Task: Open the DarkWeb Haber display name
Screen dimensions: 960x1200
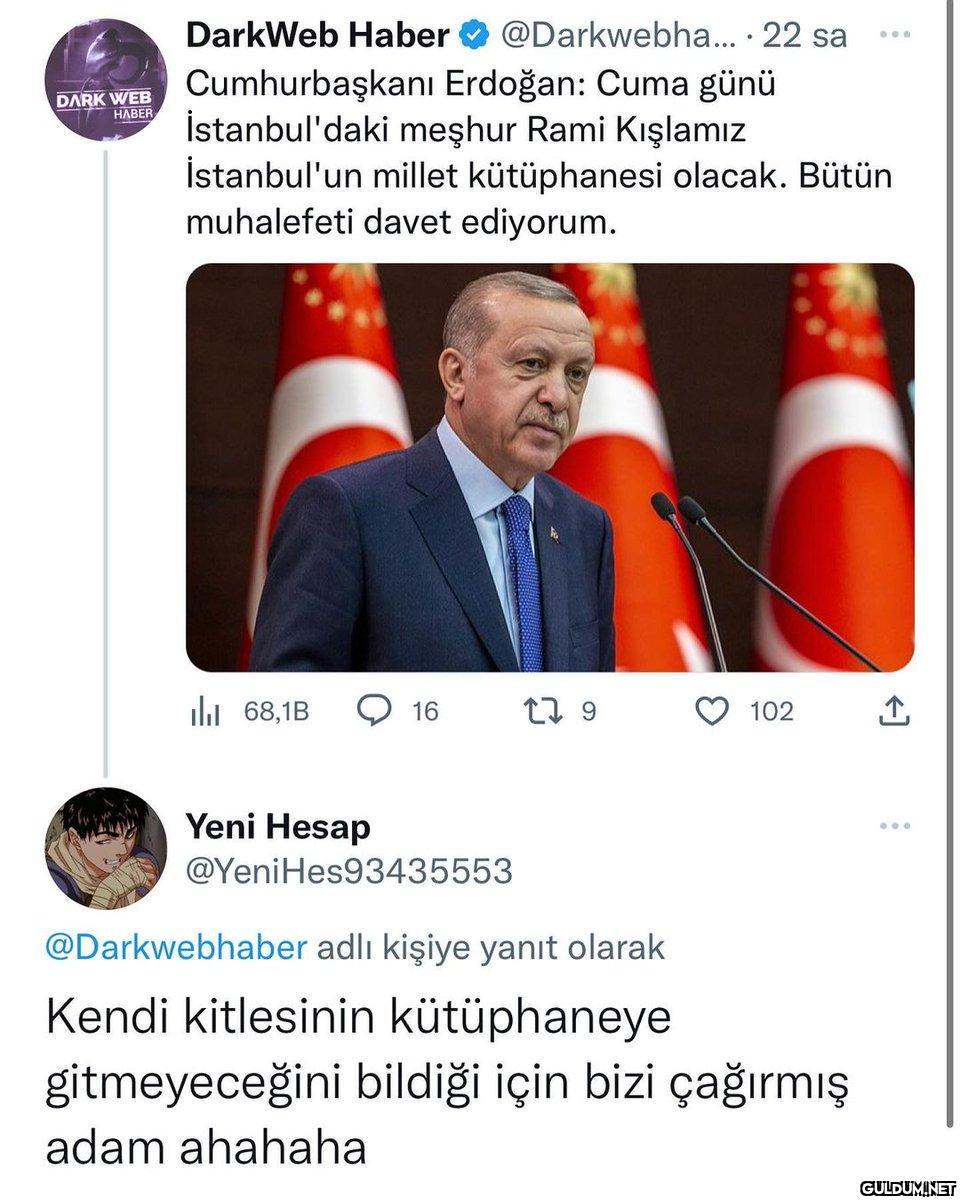Action: [318, 37]
